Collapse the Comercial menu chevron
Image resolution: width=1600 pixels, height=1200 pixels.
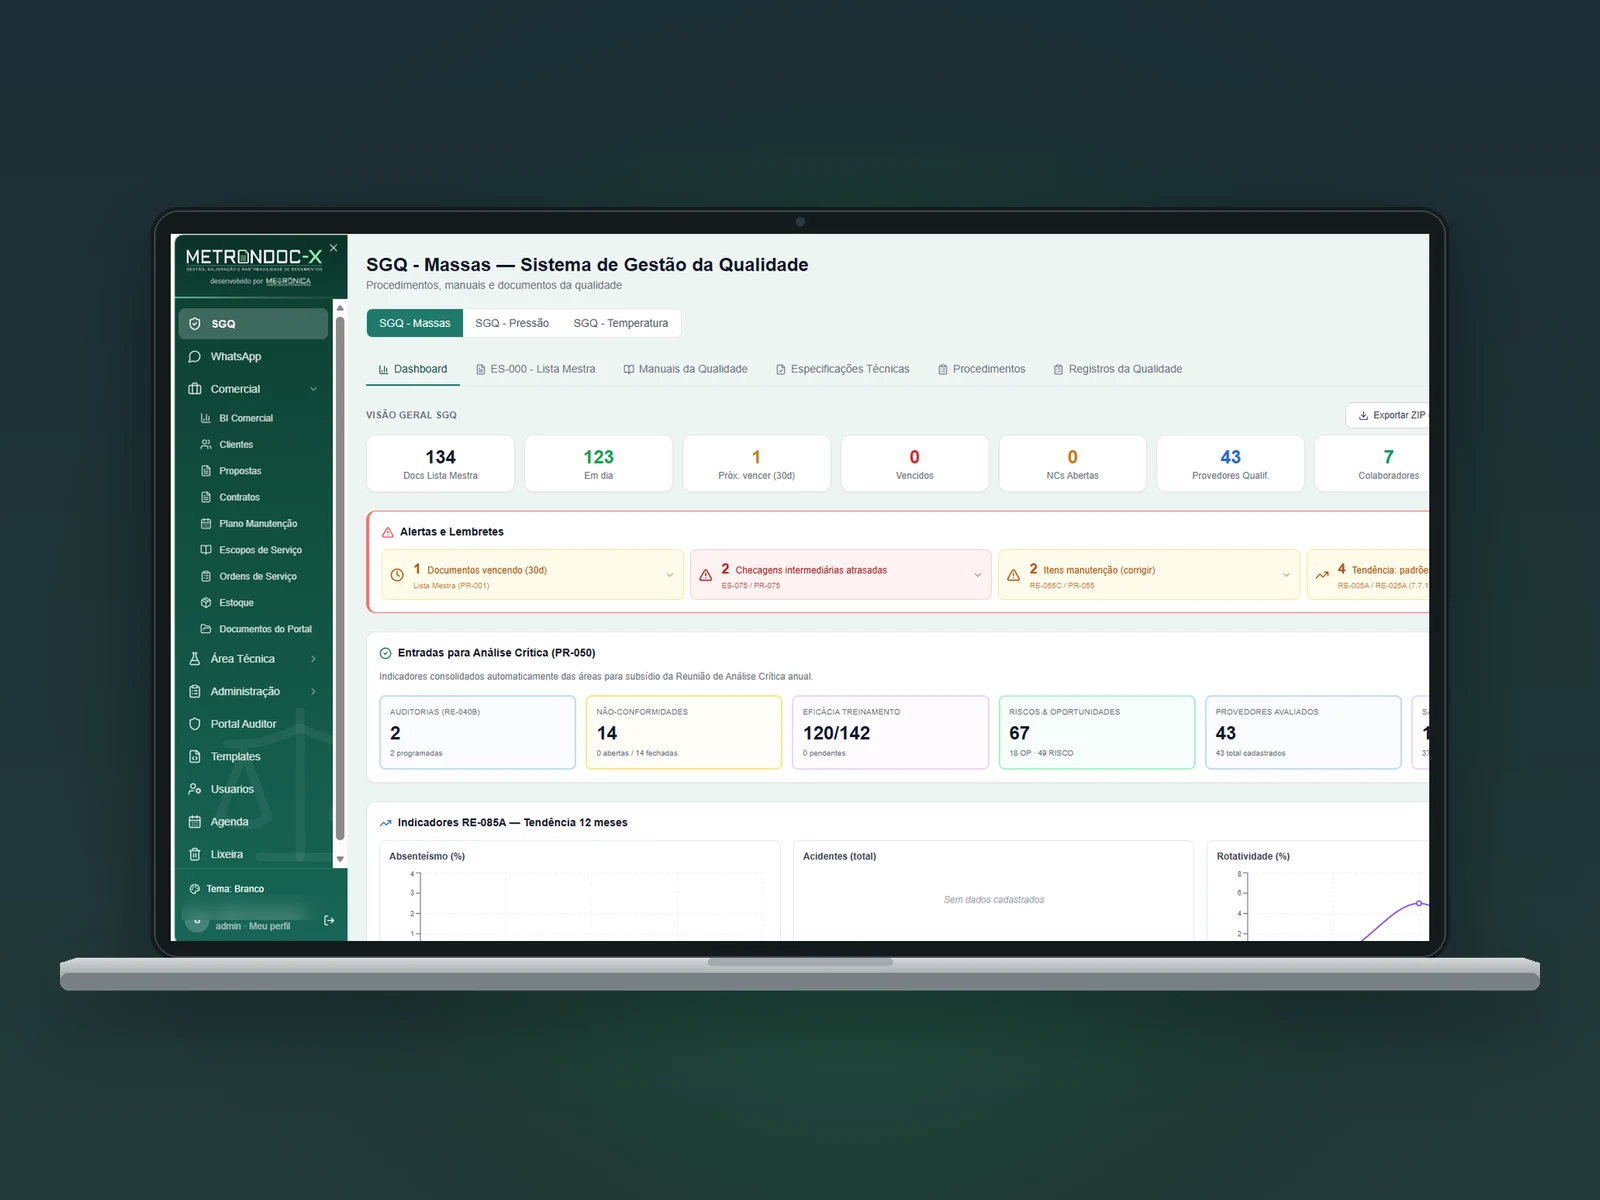[313, 389]
